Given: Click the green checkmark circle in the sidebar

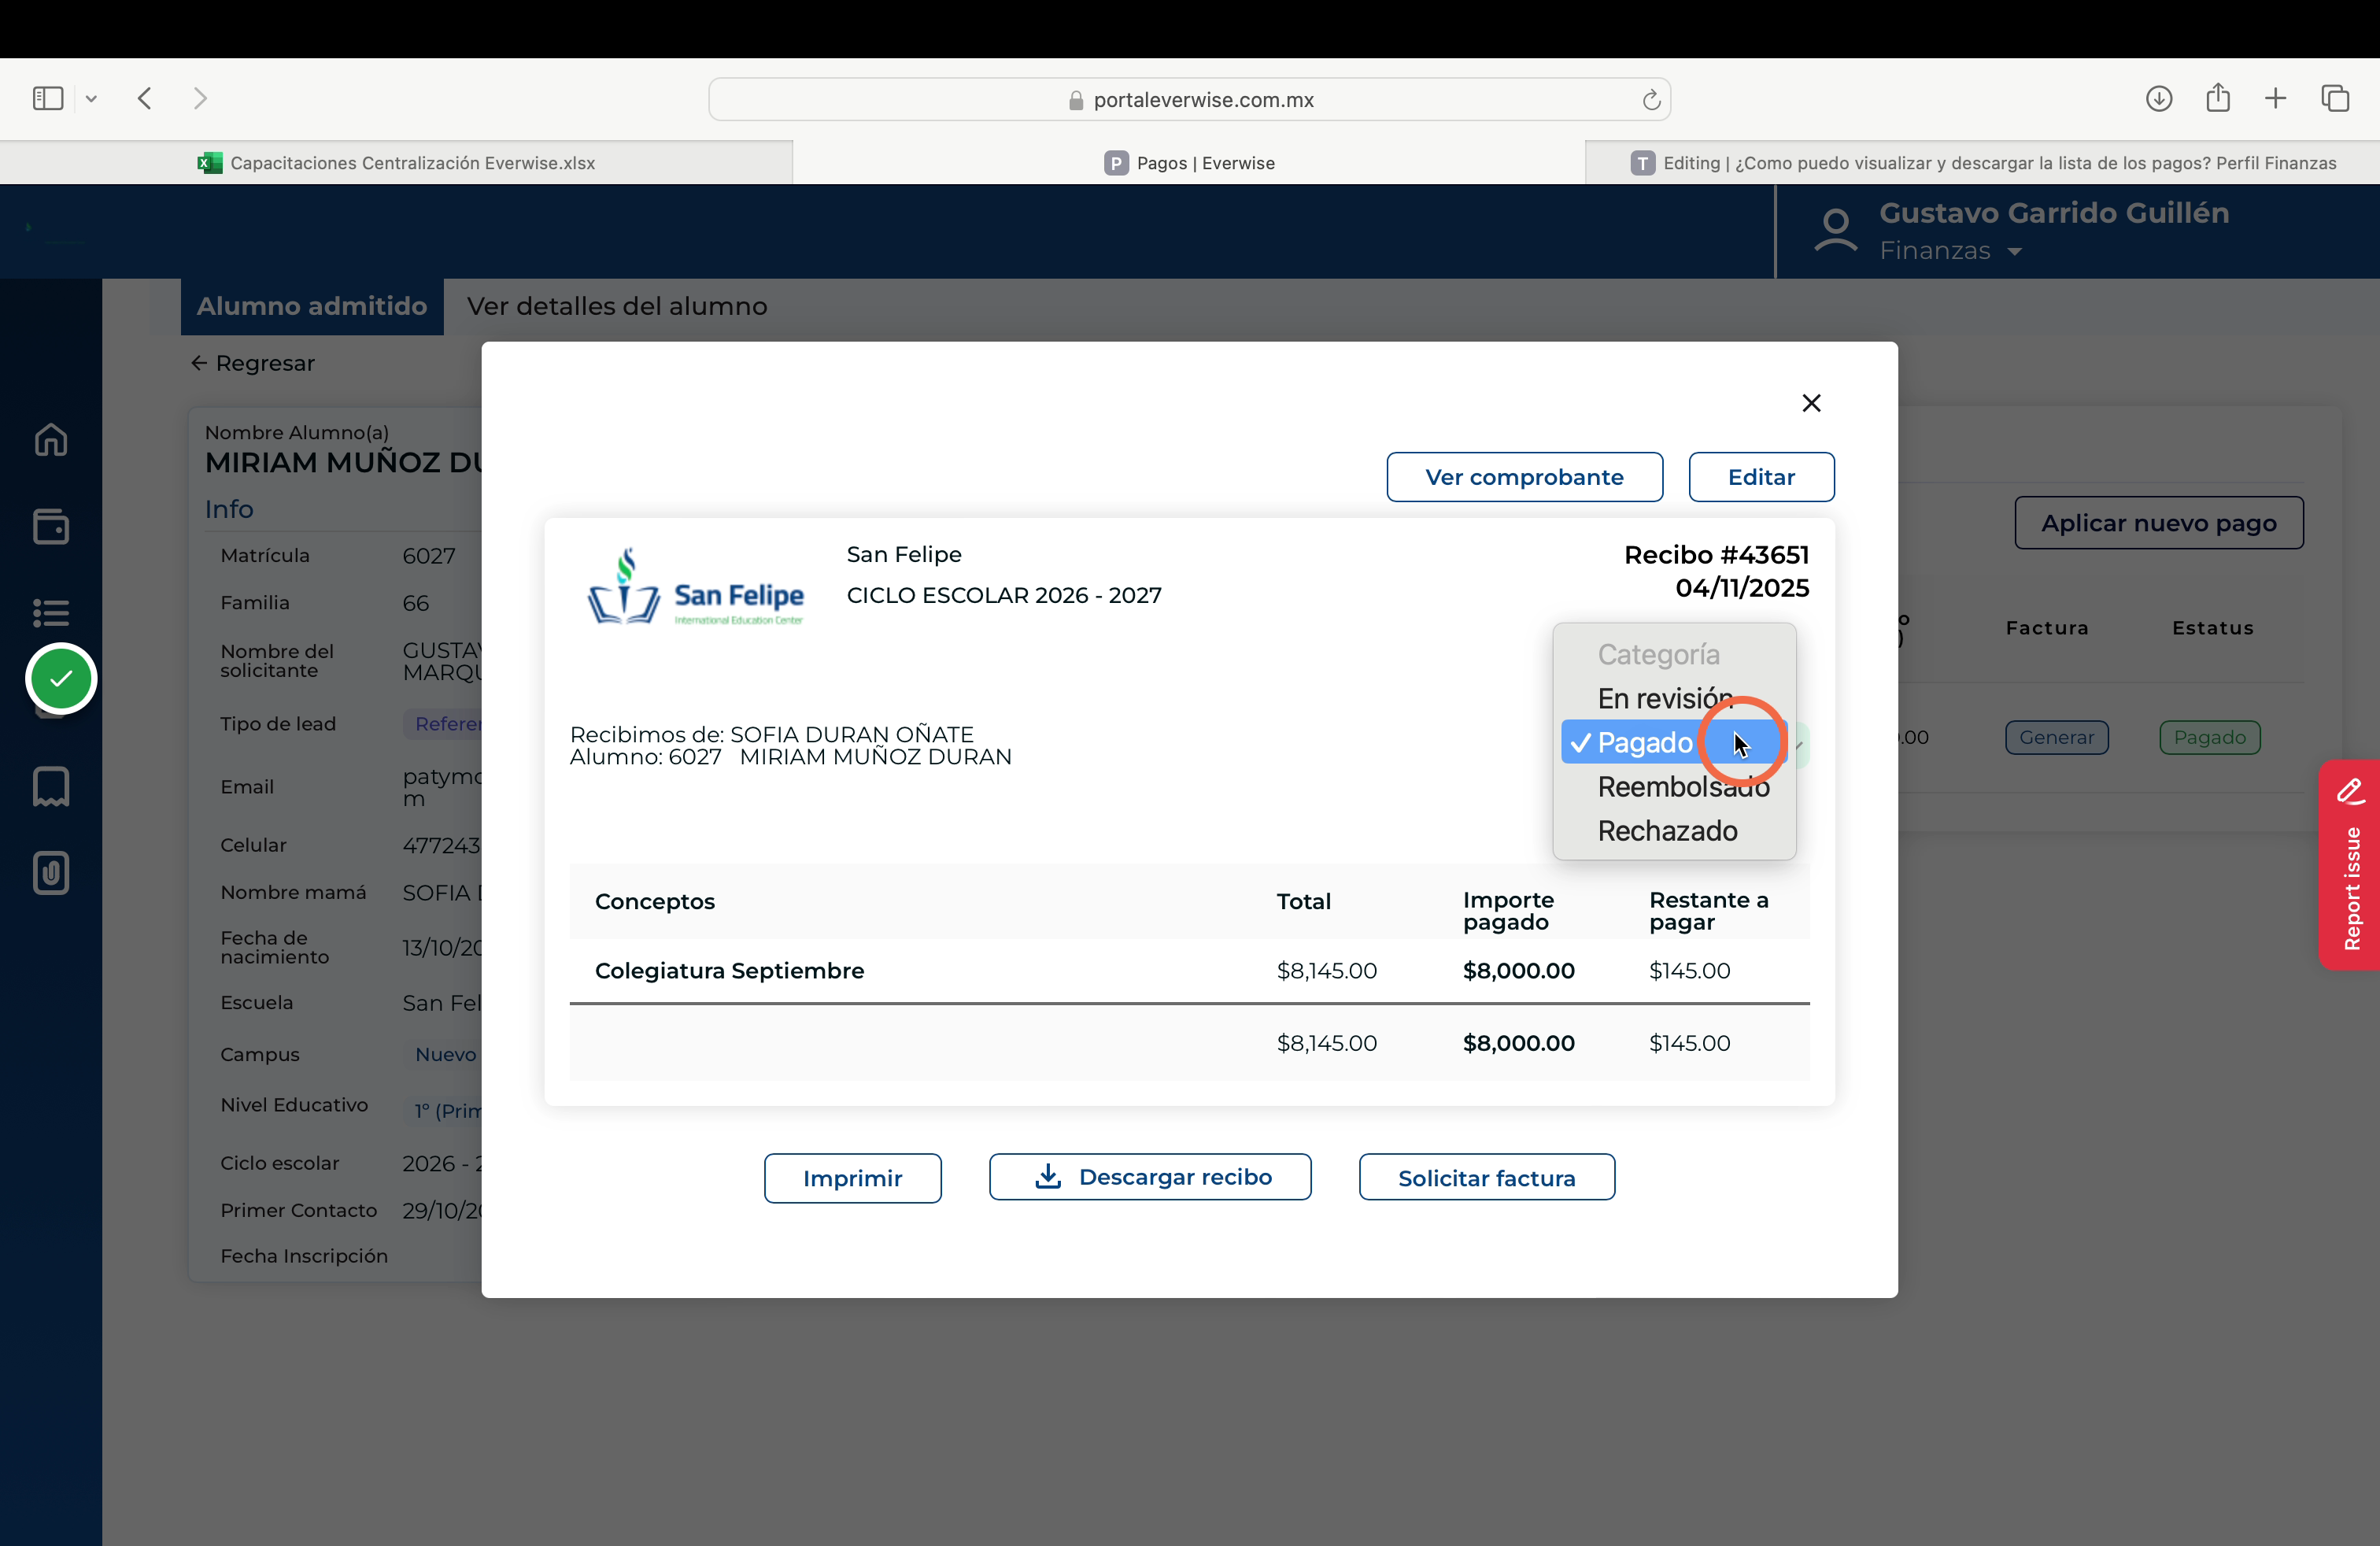Looking at the screenshot, I should click(61, 679).
